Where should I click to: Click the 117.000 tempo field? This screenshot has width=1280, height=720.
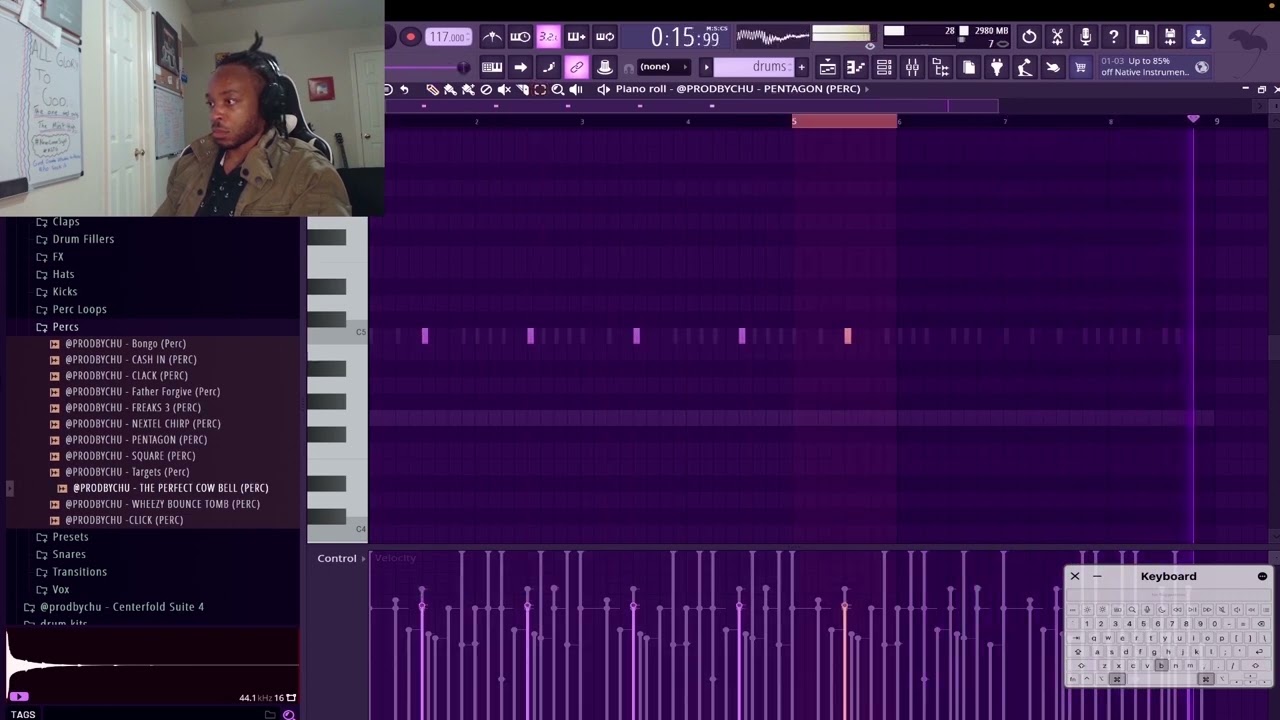coord(448,37)
